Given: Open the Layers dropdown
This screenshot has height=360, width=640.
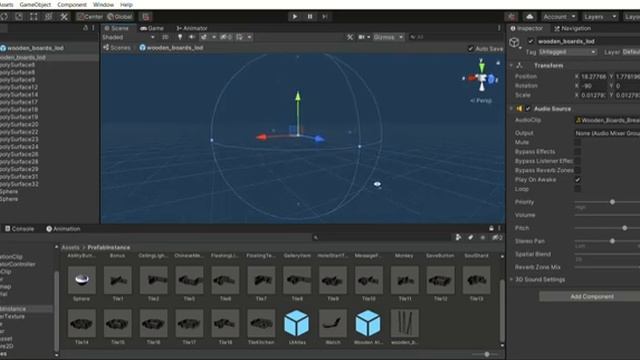Looking at the screenshot, I should coord(600,17).
